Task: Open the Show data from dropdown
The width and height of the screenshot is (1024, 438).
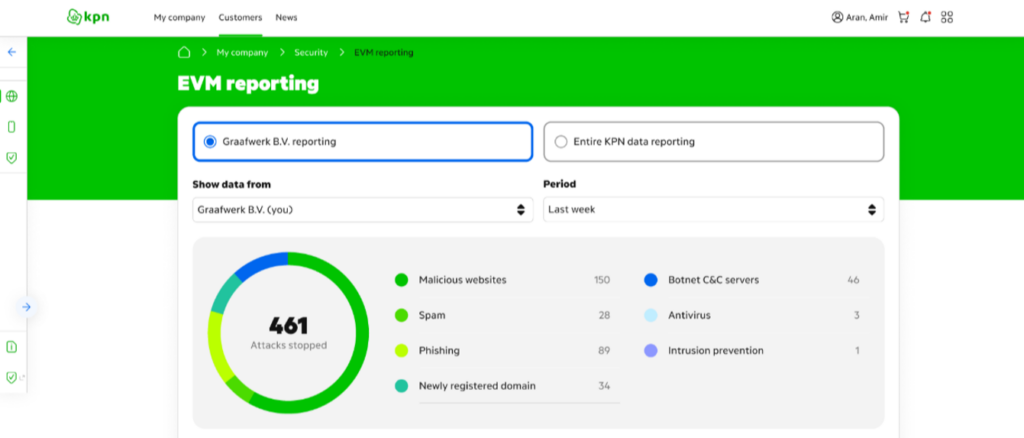Action: pyautogui.click(x=362, y=210)
